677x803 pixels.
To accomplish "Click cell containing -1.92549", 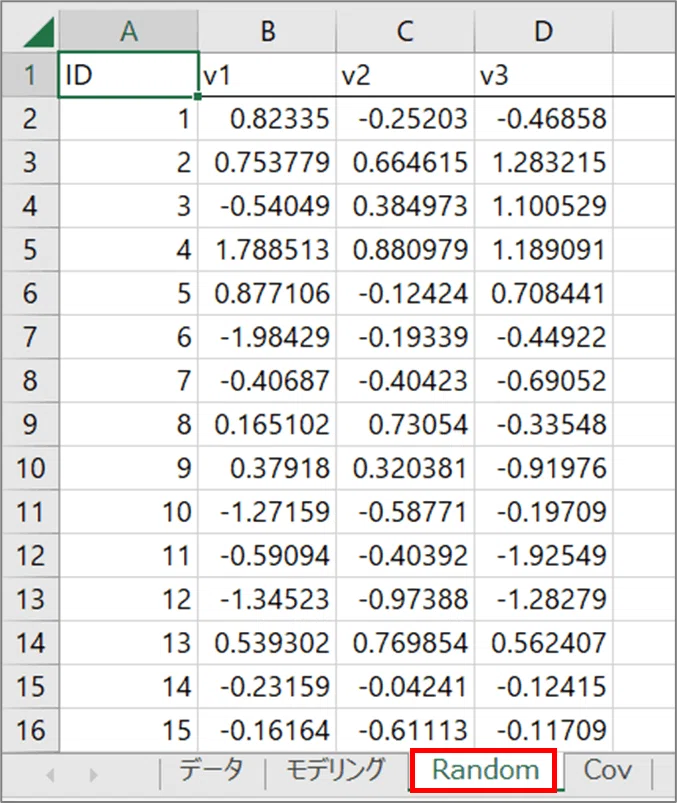I will (x=544, y=556).
